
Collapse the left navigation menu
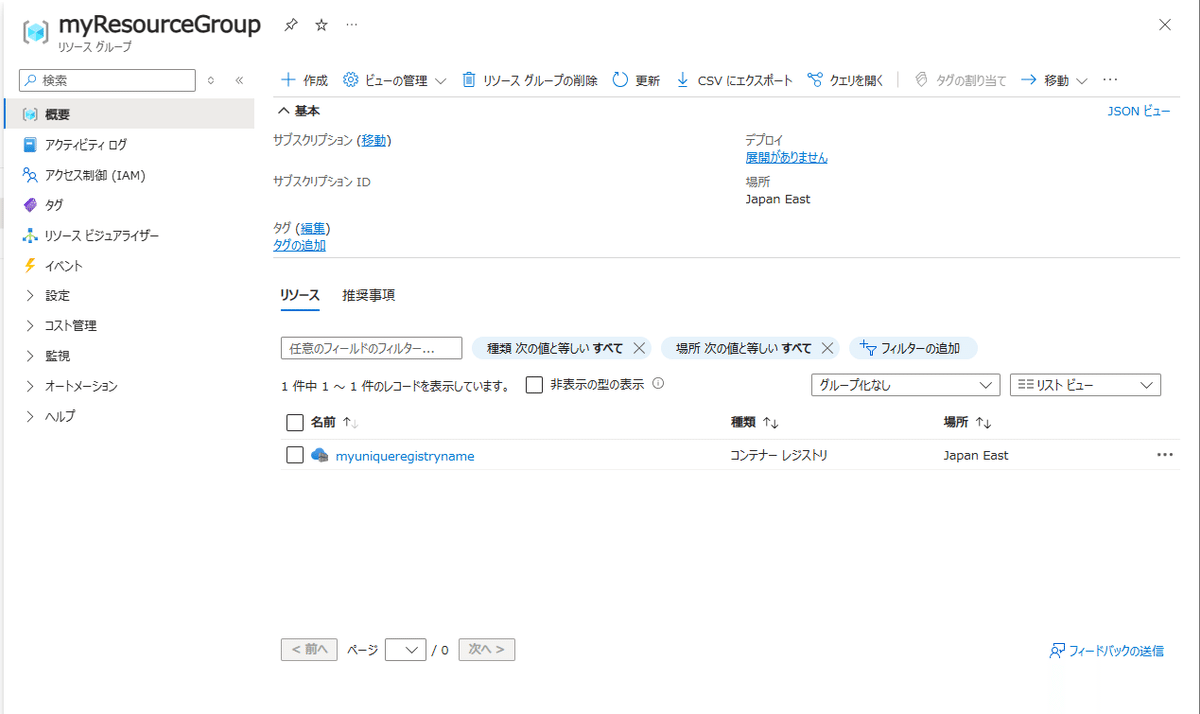239,80
